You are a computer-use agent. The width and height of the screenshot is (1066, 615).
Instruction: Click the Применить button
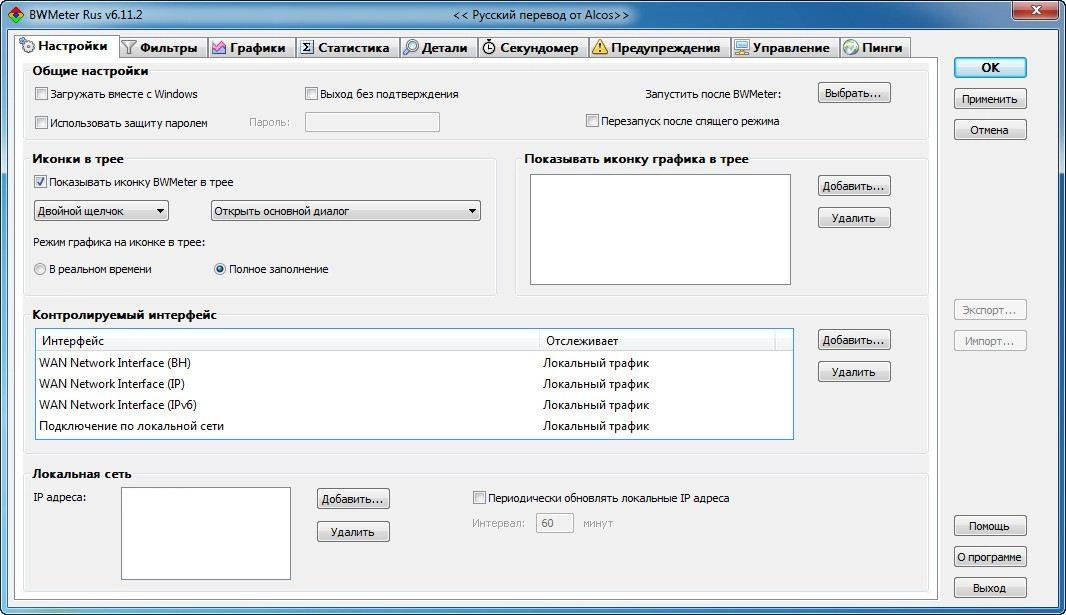990,99
